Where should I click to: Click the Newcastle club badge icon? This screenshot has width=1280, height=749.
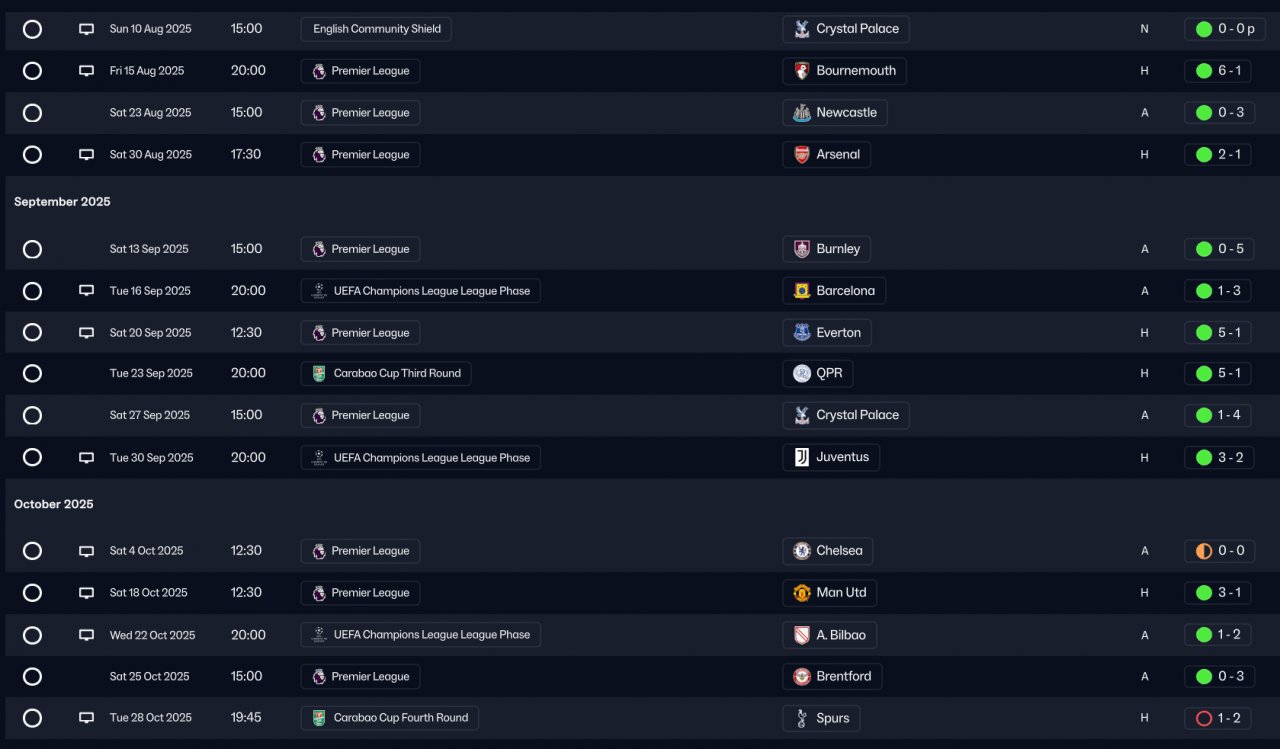click(x=802, y=113)
